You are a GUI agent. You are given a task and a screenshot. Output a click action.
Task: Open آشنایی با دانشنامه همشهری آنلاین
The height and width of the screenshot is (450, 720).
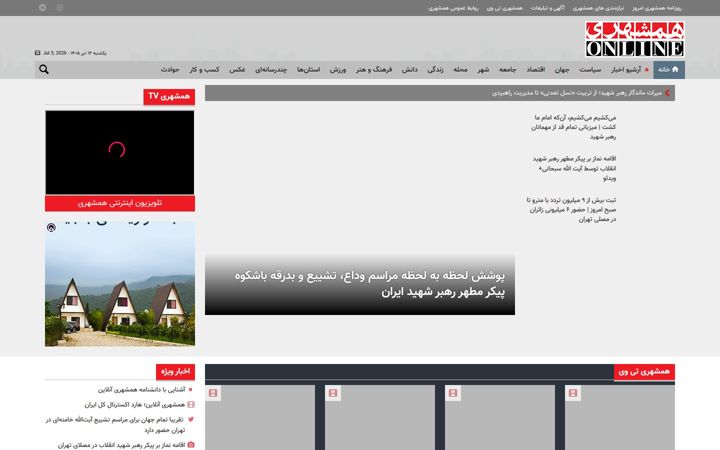tap(141, 389)
